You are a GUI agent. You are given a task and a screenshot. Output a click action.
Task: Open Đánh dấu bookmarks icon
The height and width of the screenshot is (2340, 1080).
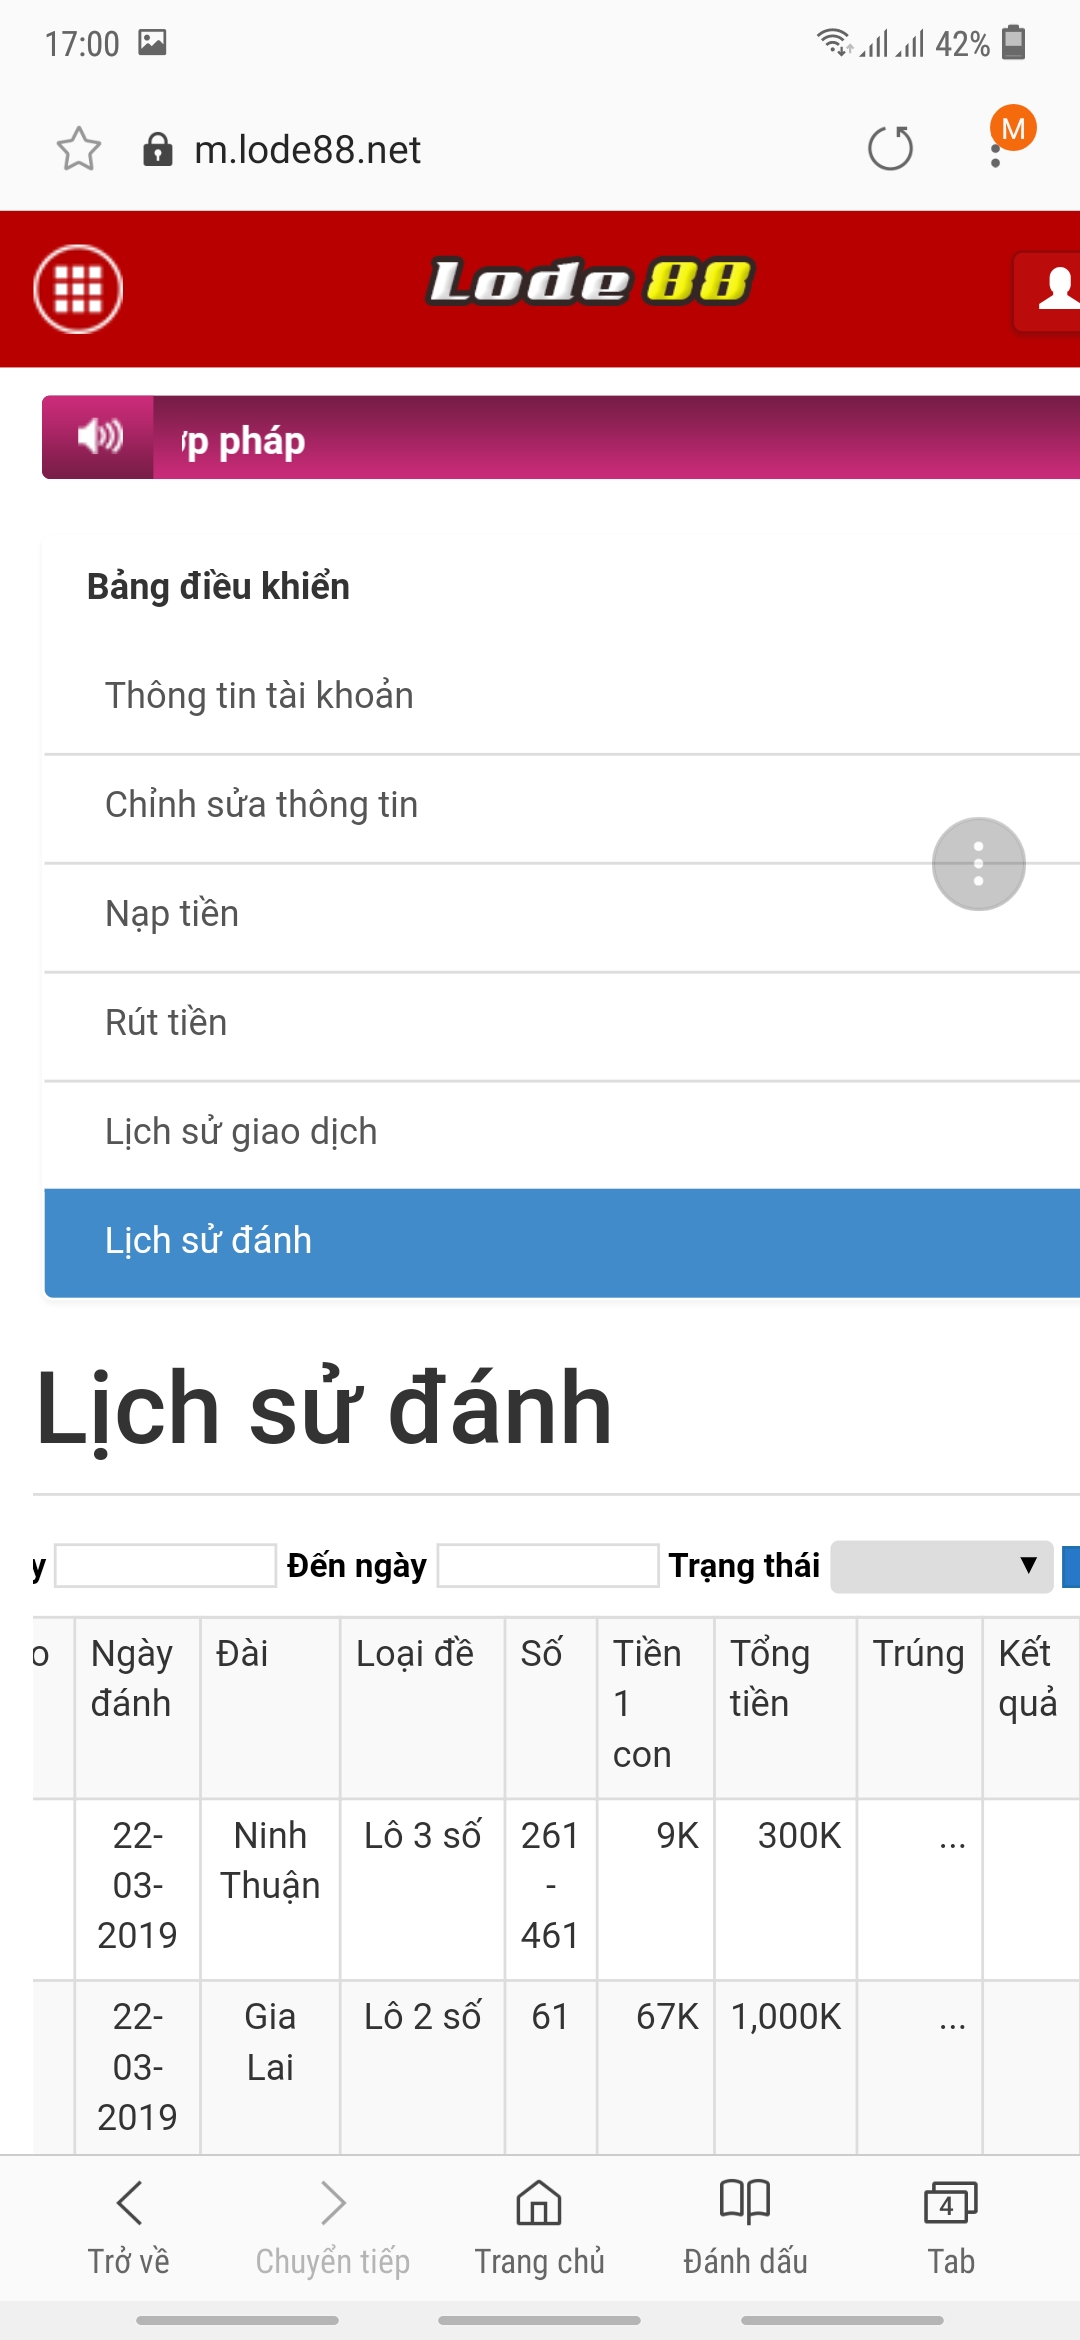[745, 2220]
